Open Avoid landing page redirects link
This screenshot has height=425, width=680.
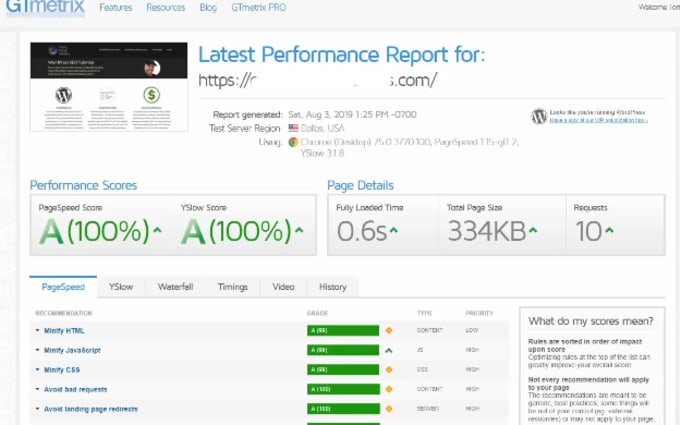(x=91, y=409)
